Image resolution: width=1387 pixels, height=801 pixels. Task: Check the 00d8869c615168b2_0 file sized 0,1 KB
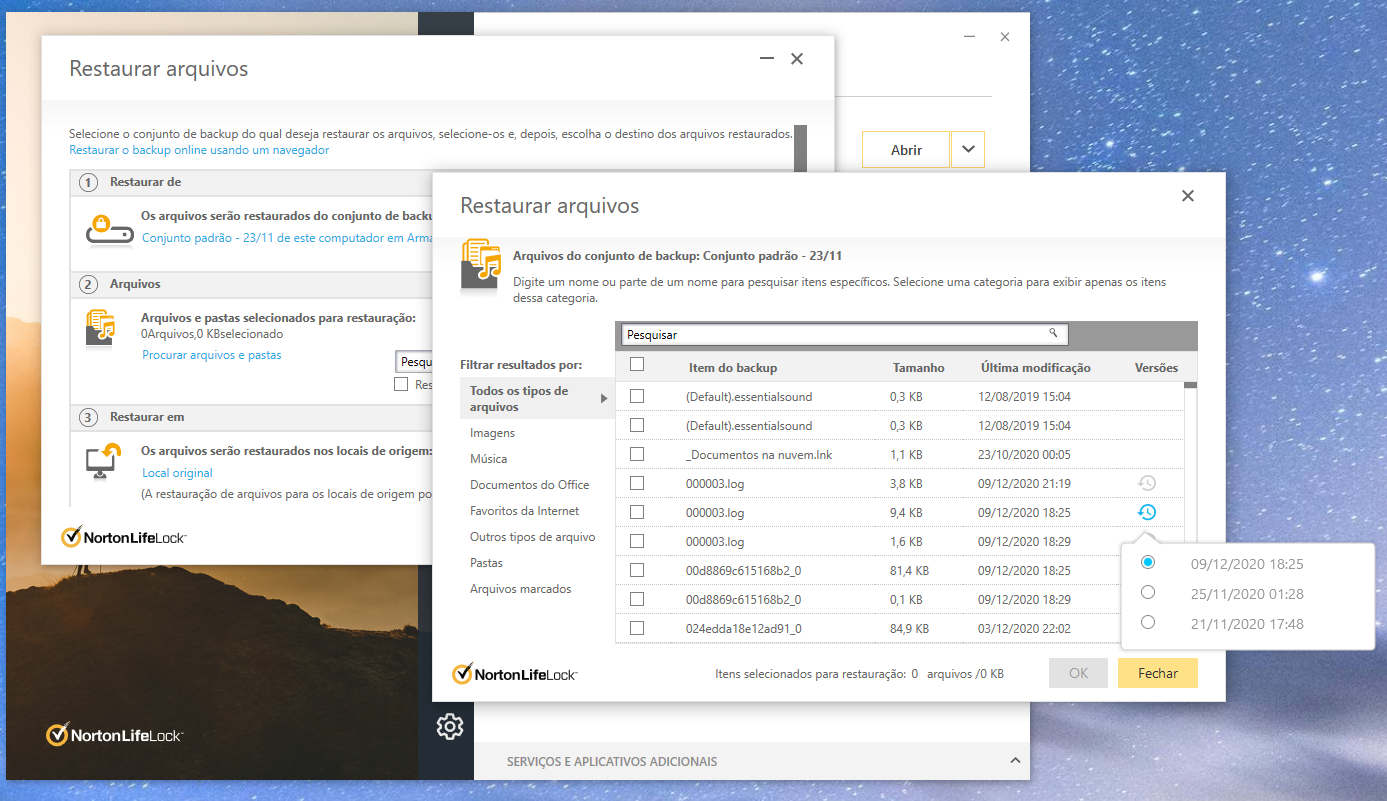click(637, 599)
